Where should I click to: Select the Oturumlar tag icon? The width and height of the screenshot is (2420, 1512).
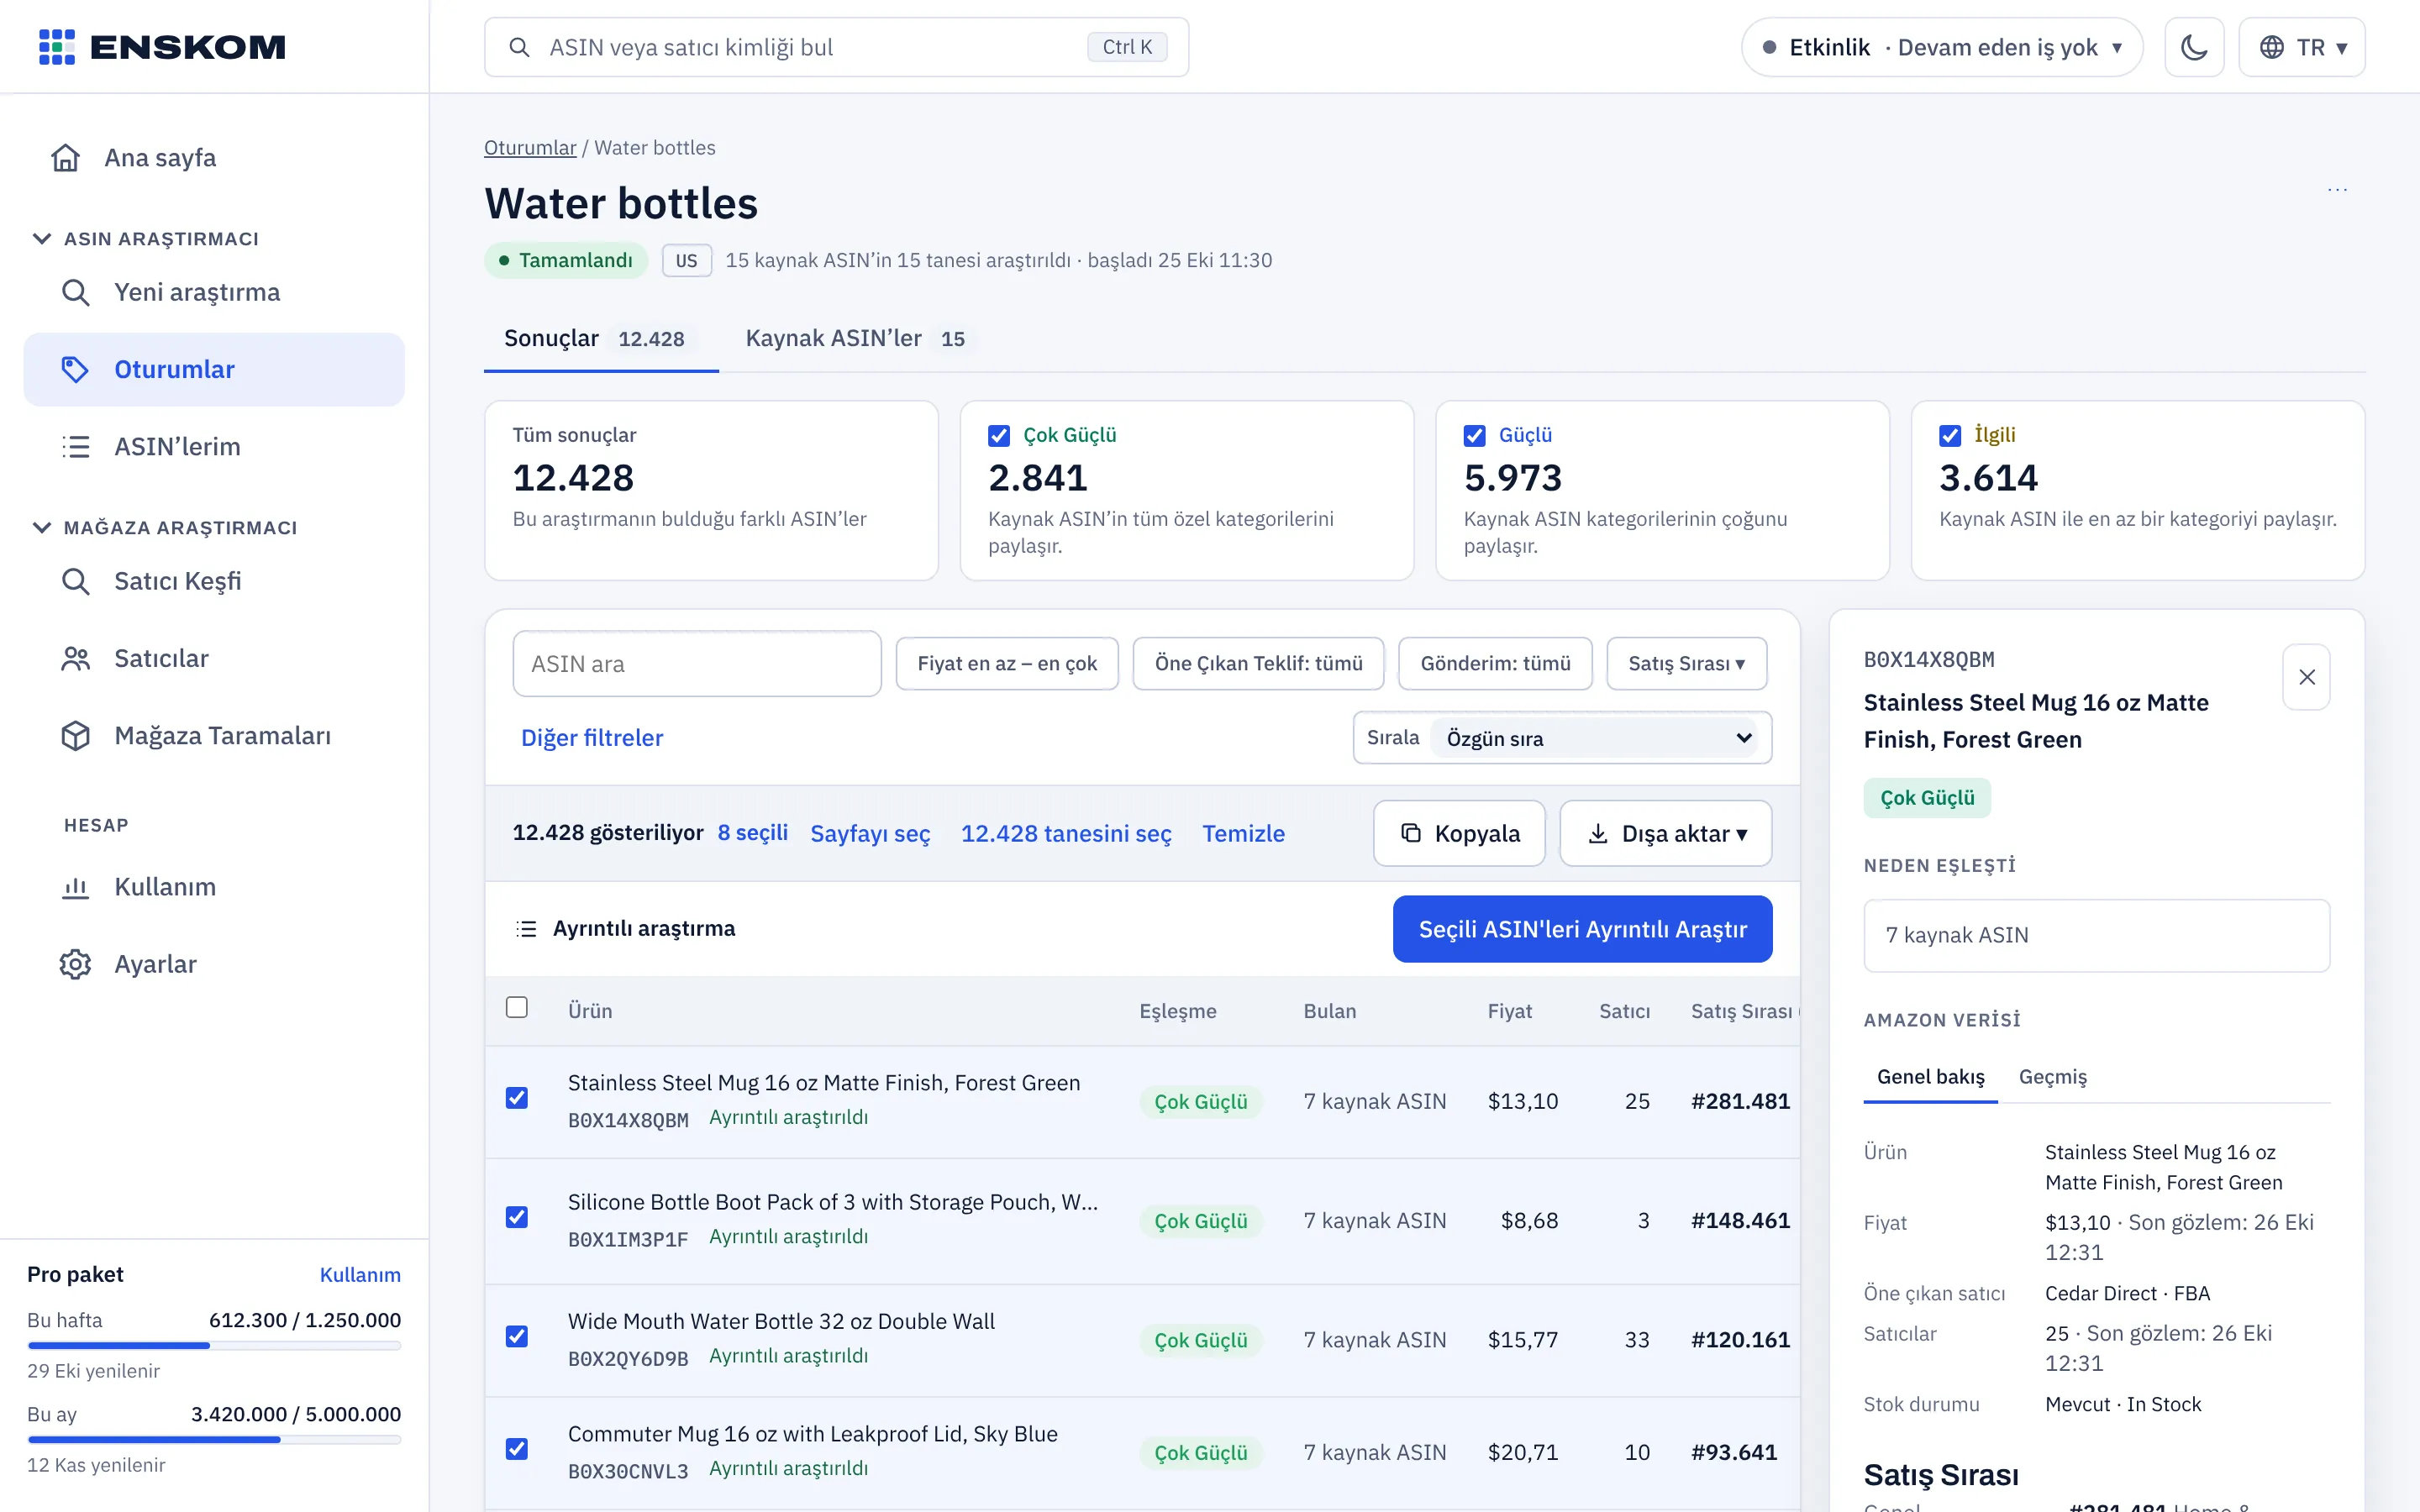pos(76,369)
